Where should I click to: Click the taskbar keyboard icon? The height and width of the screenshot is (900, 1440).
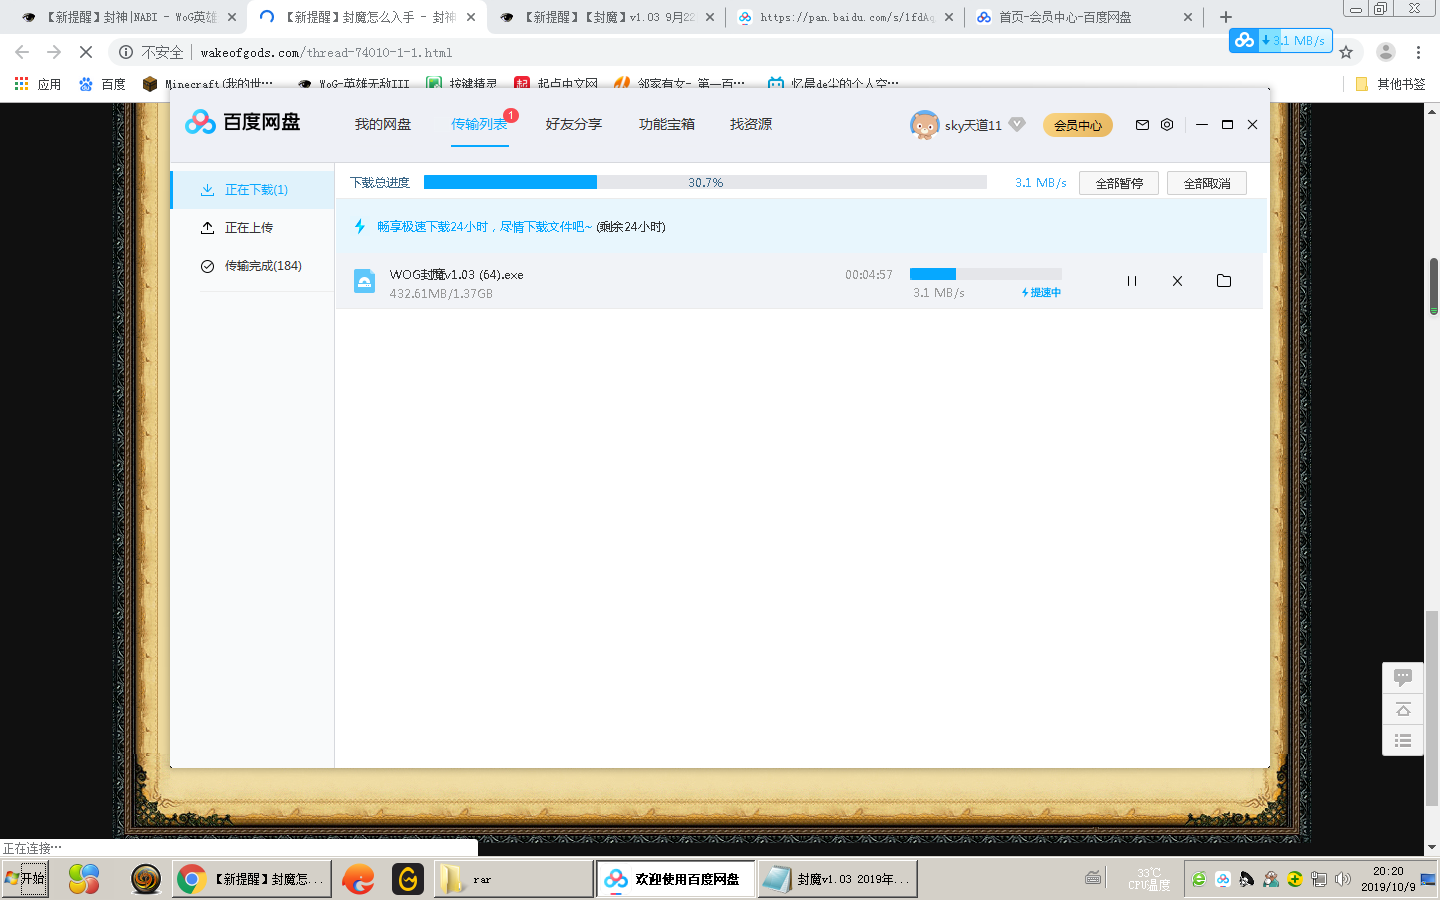pos(1094,878)
